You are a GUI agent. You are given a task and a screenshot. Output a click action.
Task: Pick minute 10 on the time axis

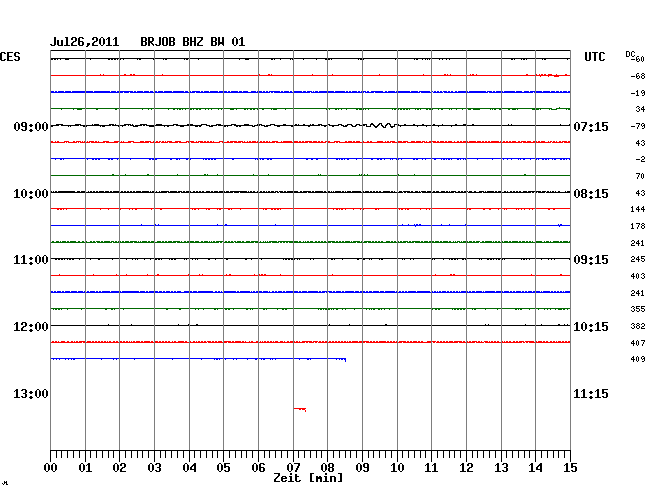point(397,468)
